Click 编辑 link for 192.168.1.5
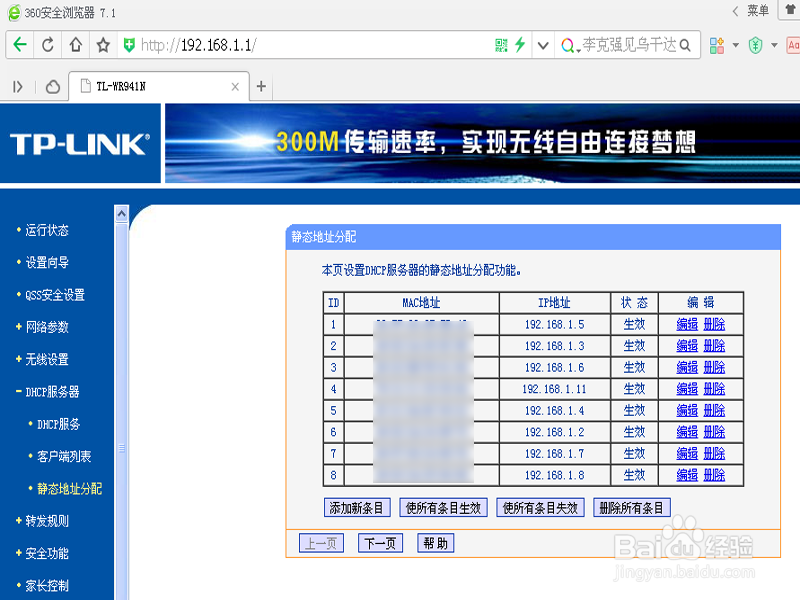 tap(687, 324)
